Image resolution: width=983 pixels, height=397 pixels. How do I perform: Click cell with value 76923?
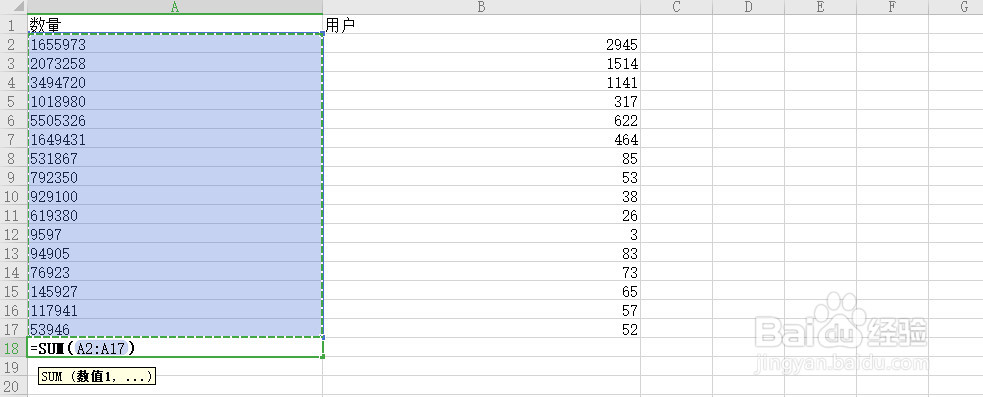pos(175,272)
